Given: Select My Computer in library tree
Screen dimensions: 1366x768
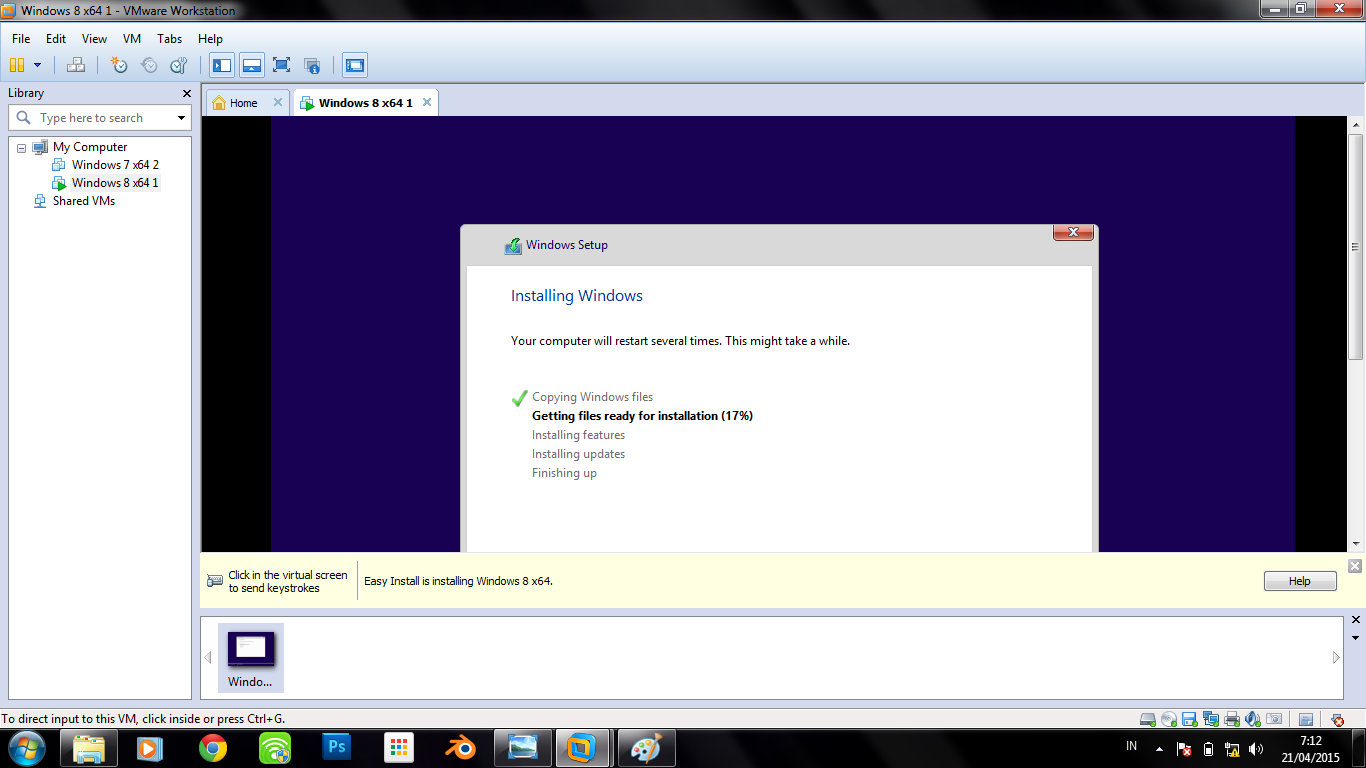Looking at the screenshot, I should pos(90,147).
